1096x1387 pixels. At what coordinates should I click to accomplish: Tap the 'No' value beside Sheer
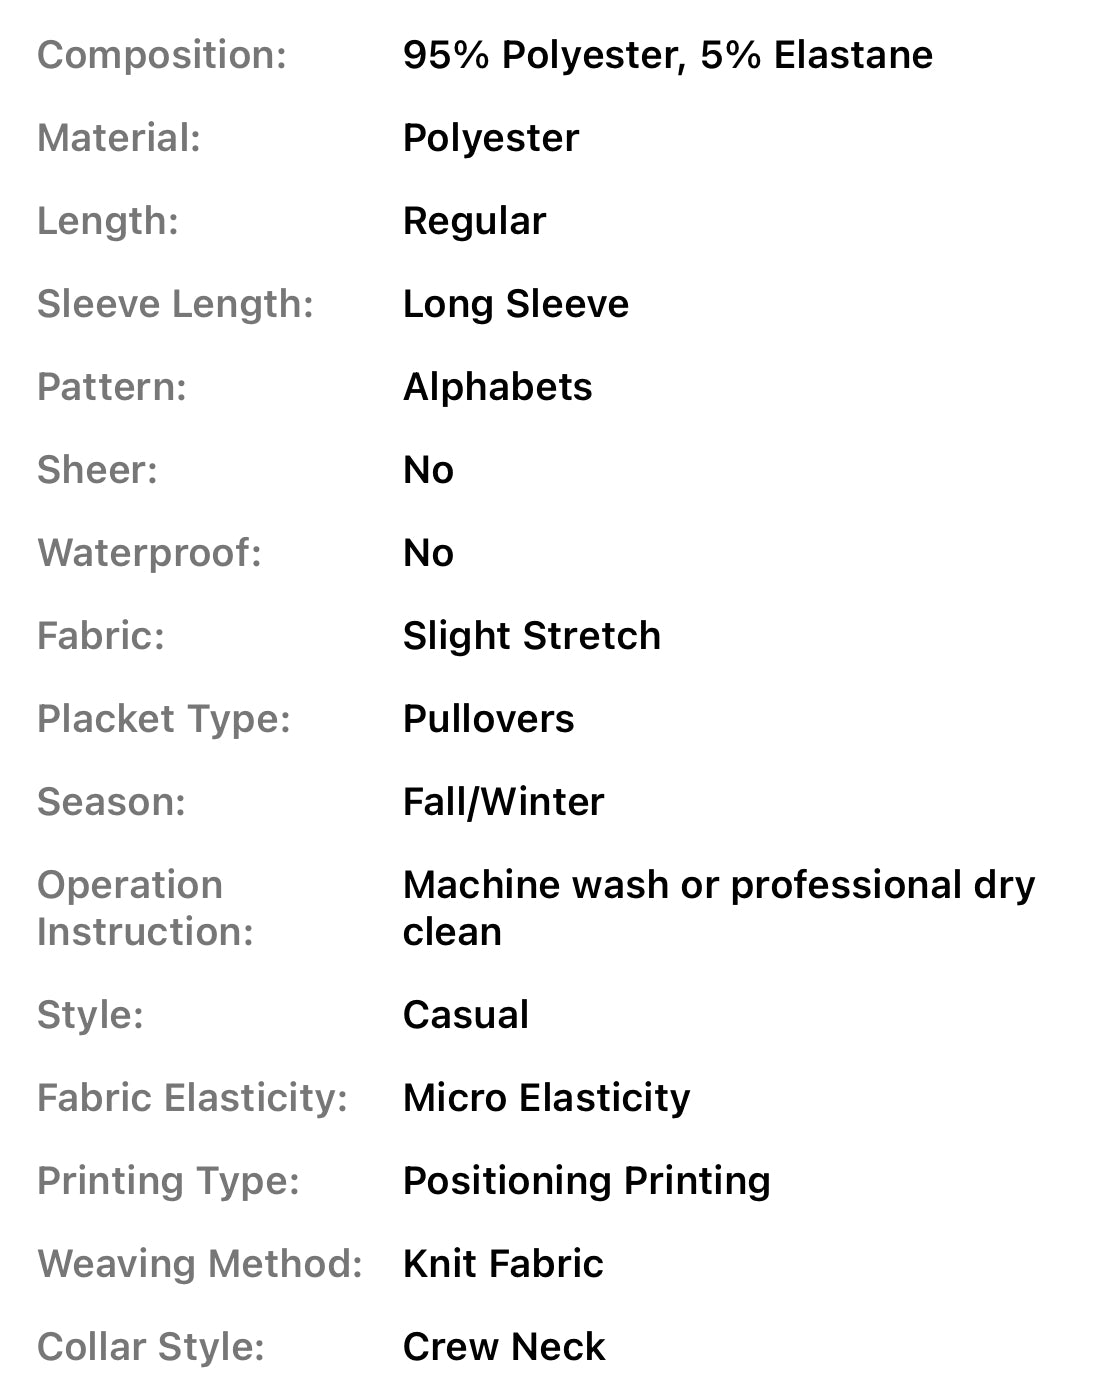click(428, 470)
